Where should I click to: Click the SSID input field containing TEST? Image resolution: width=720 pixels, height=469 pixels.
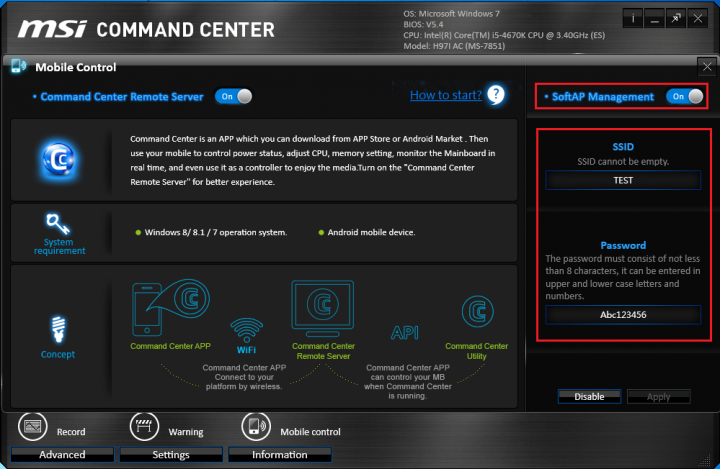click(623, 180)
